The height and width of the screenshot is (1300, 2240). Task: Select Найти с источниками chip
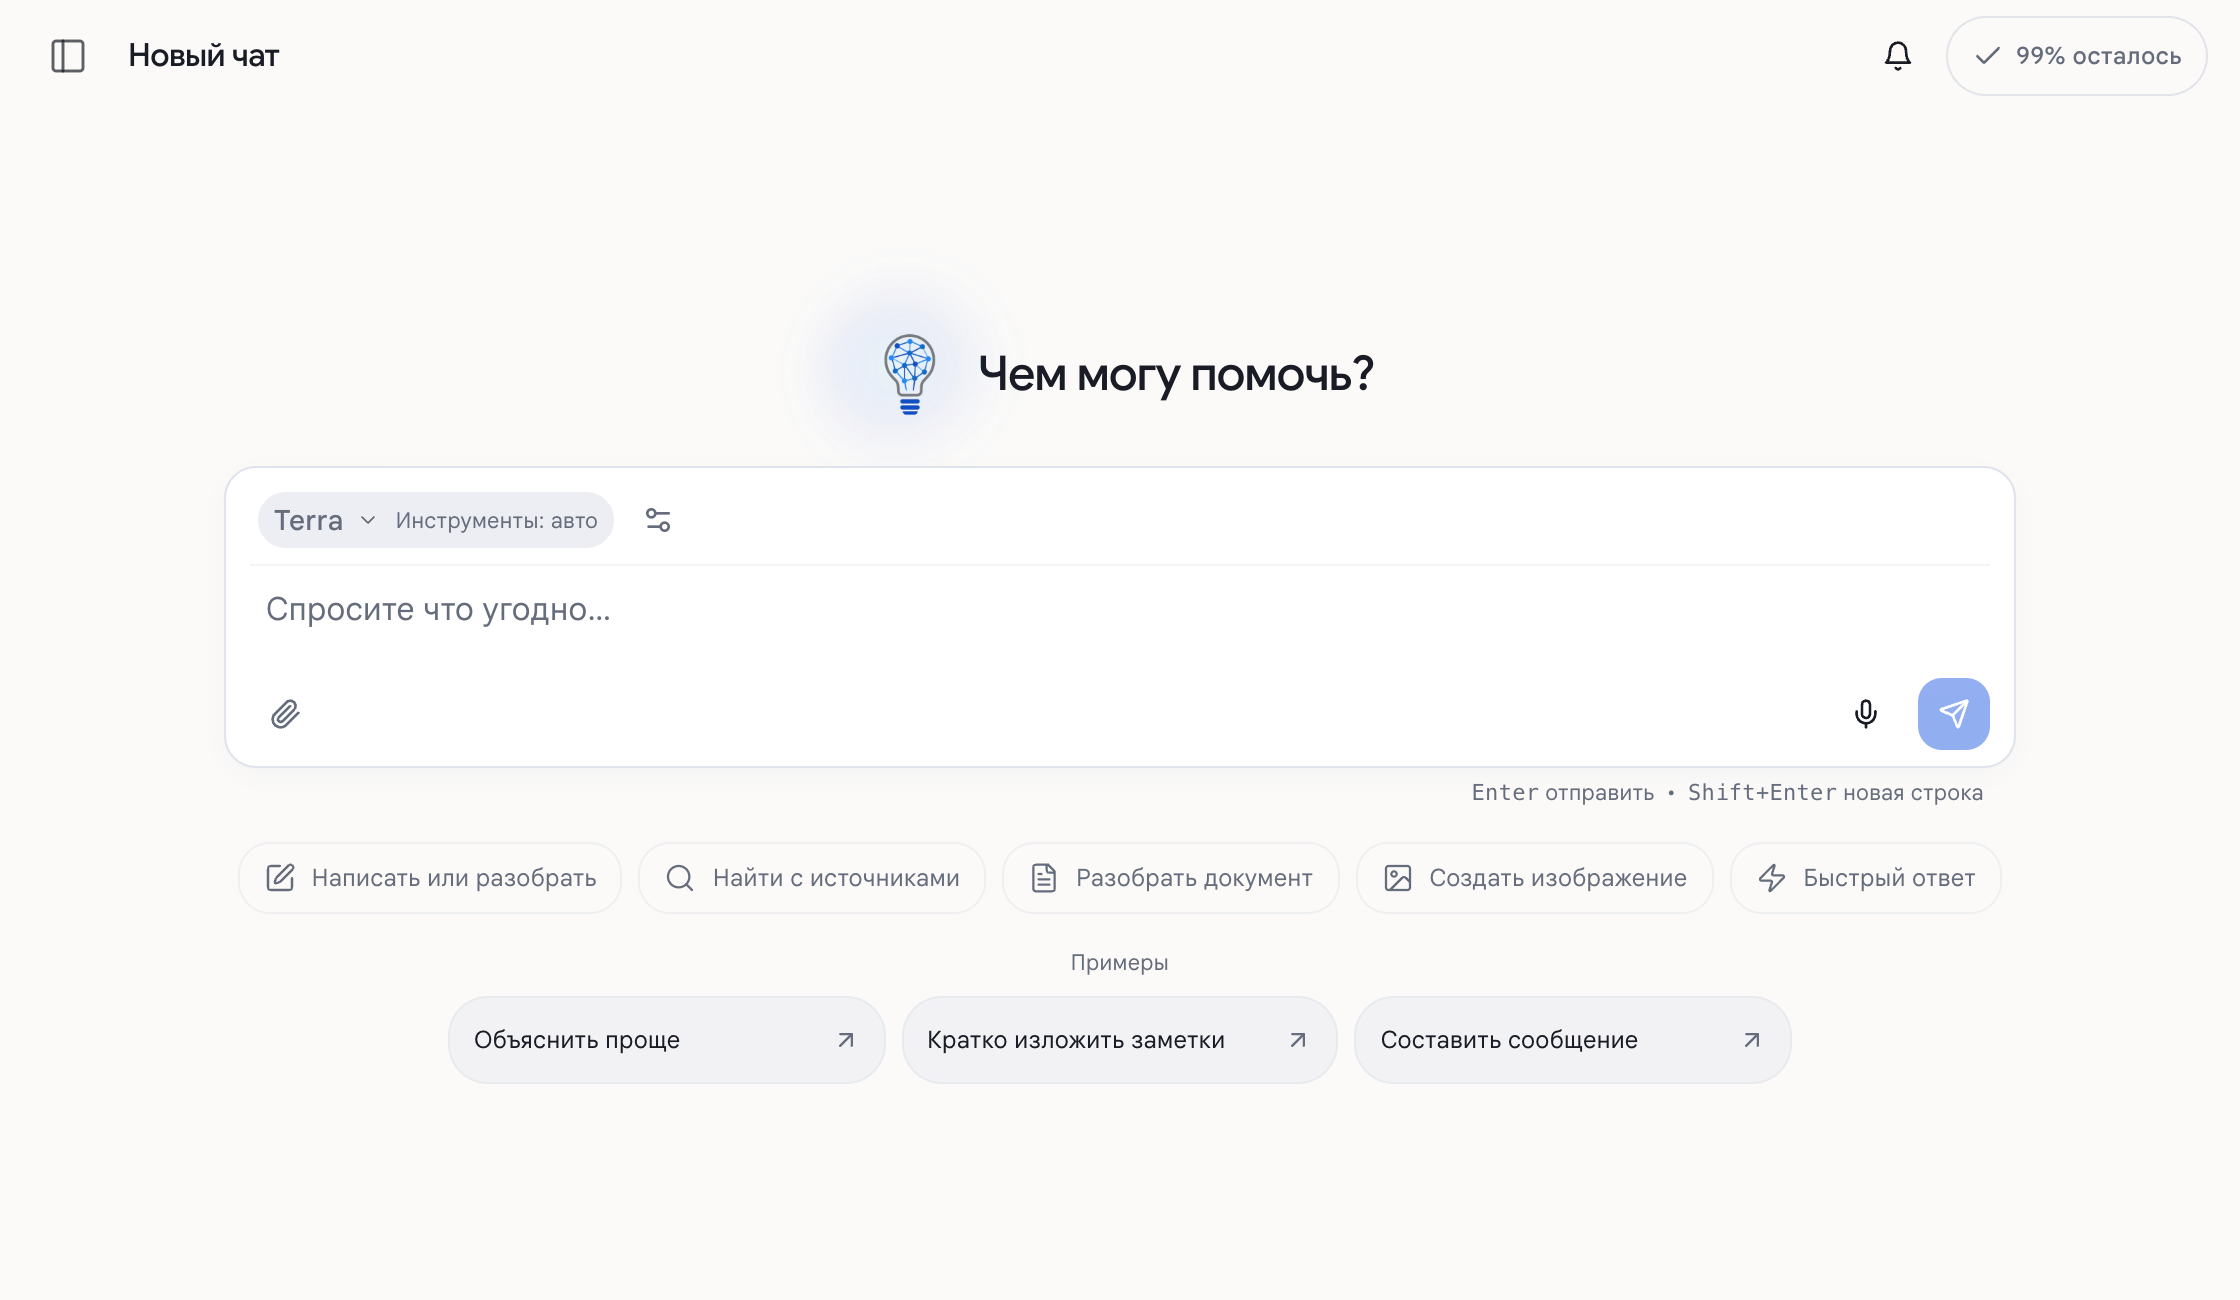pyautogui.click(x=812, y=878)
